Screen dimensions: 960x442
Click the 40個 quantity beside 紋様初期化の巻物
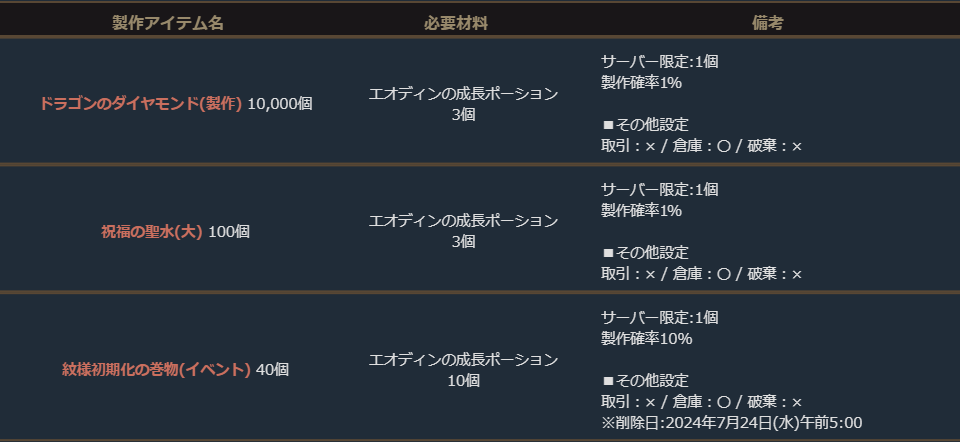click(272, 369)
